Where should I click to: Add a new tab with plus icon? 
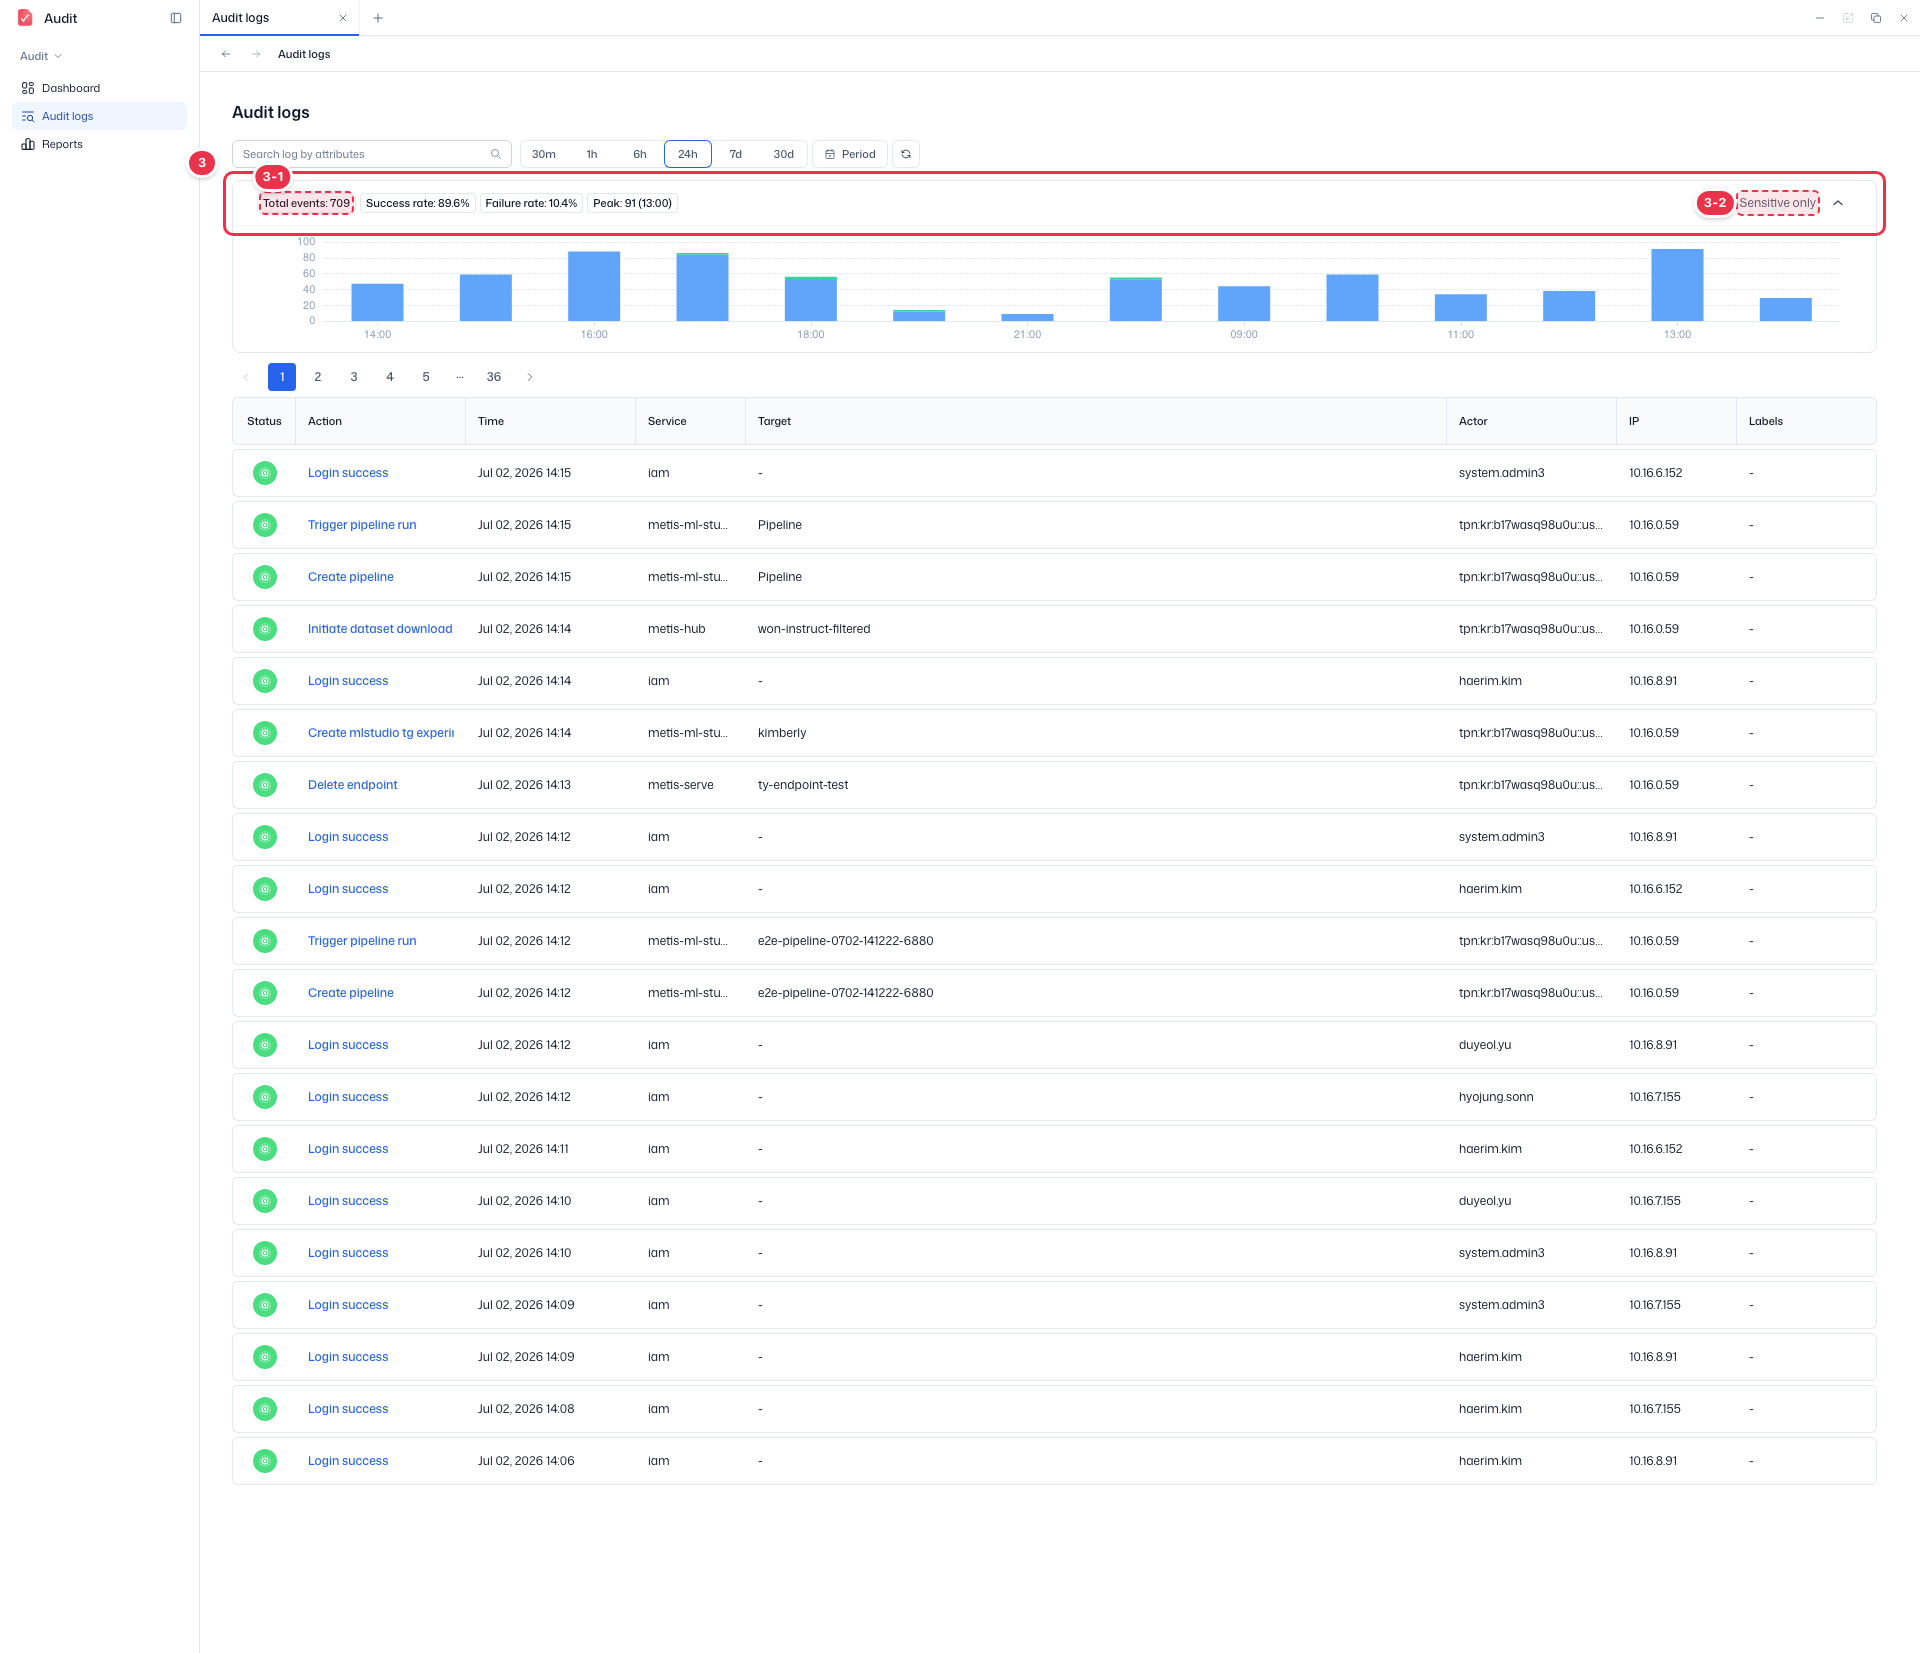(378, 18)
